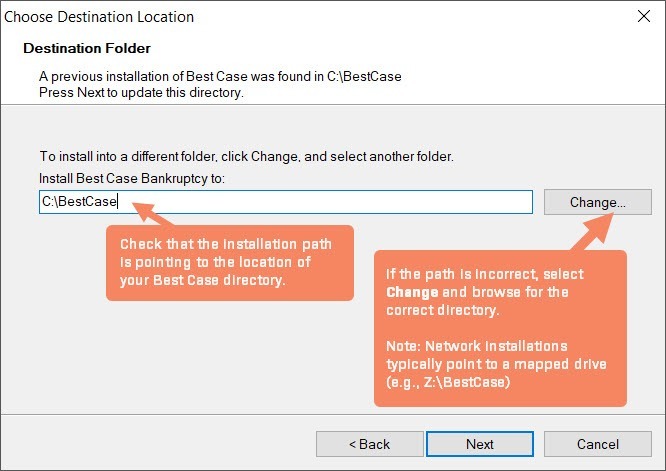Close the Choose Destination Location dialog

641,17
